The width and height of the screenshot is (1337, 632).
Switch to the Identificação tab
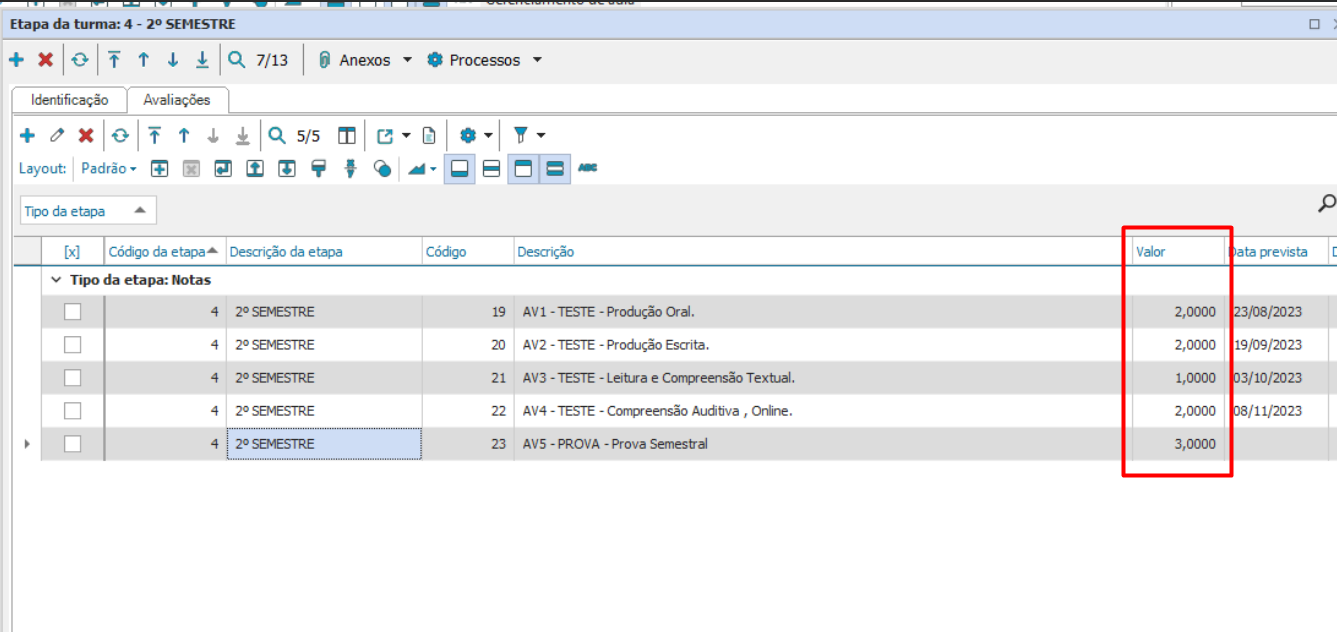pos(69,100)
